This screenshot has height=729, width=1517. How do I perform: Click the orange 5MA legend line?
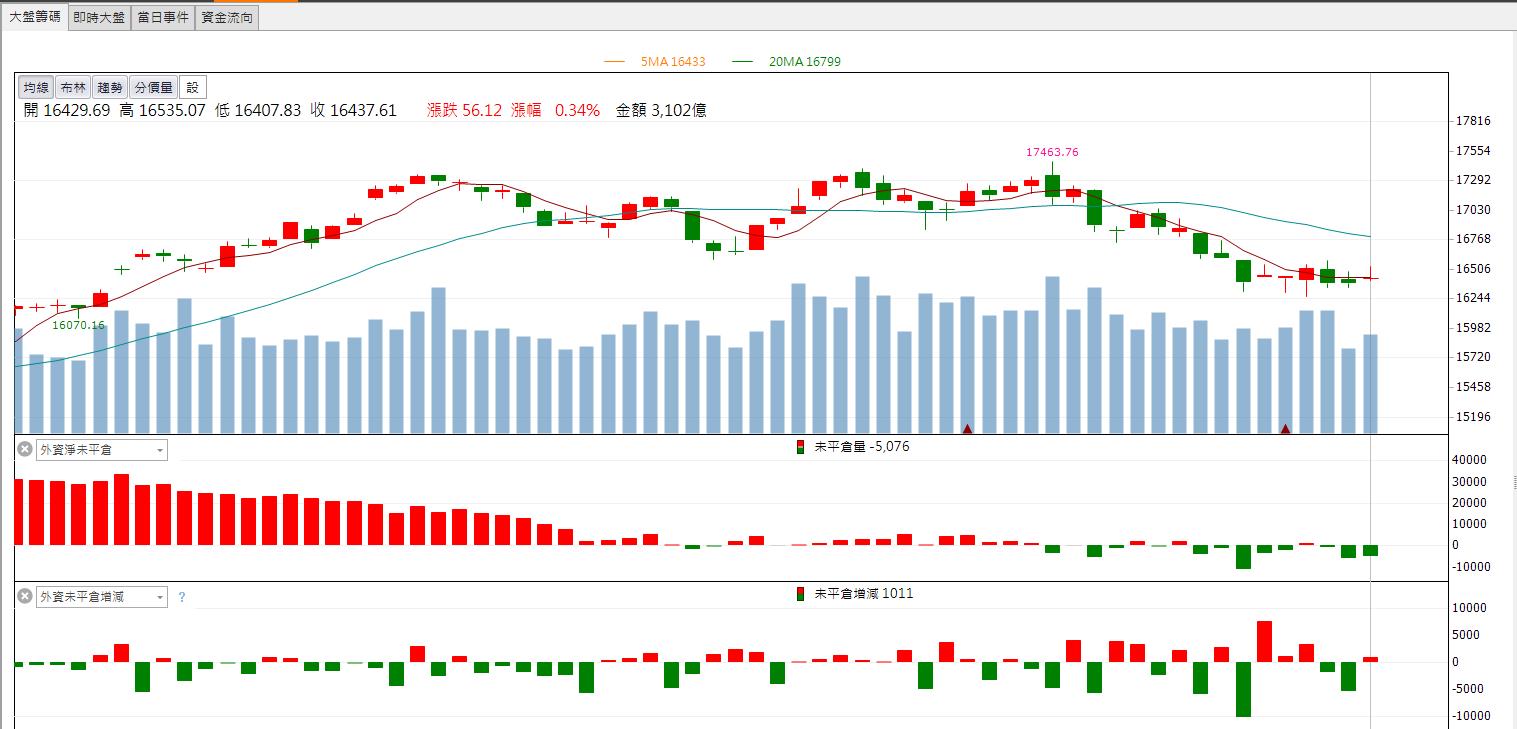pos(615,62)
